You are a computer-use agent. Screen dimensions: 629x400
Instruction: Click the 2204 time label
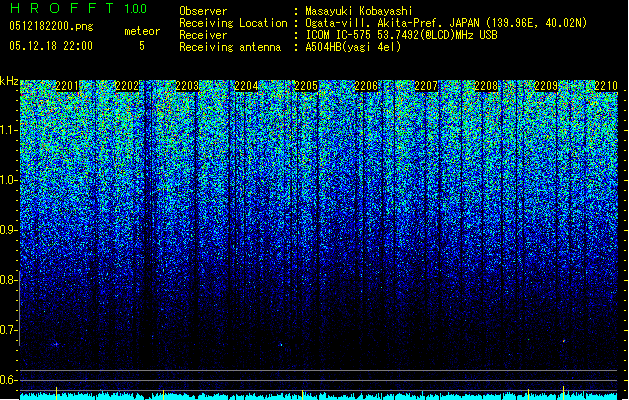pos(246,86)
